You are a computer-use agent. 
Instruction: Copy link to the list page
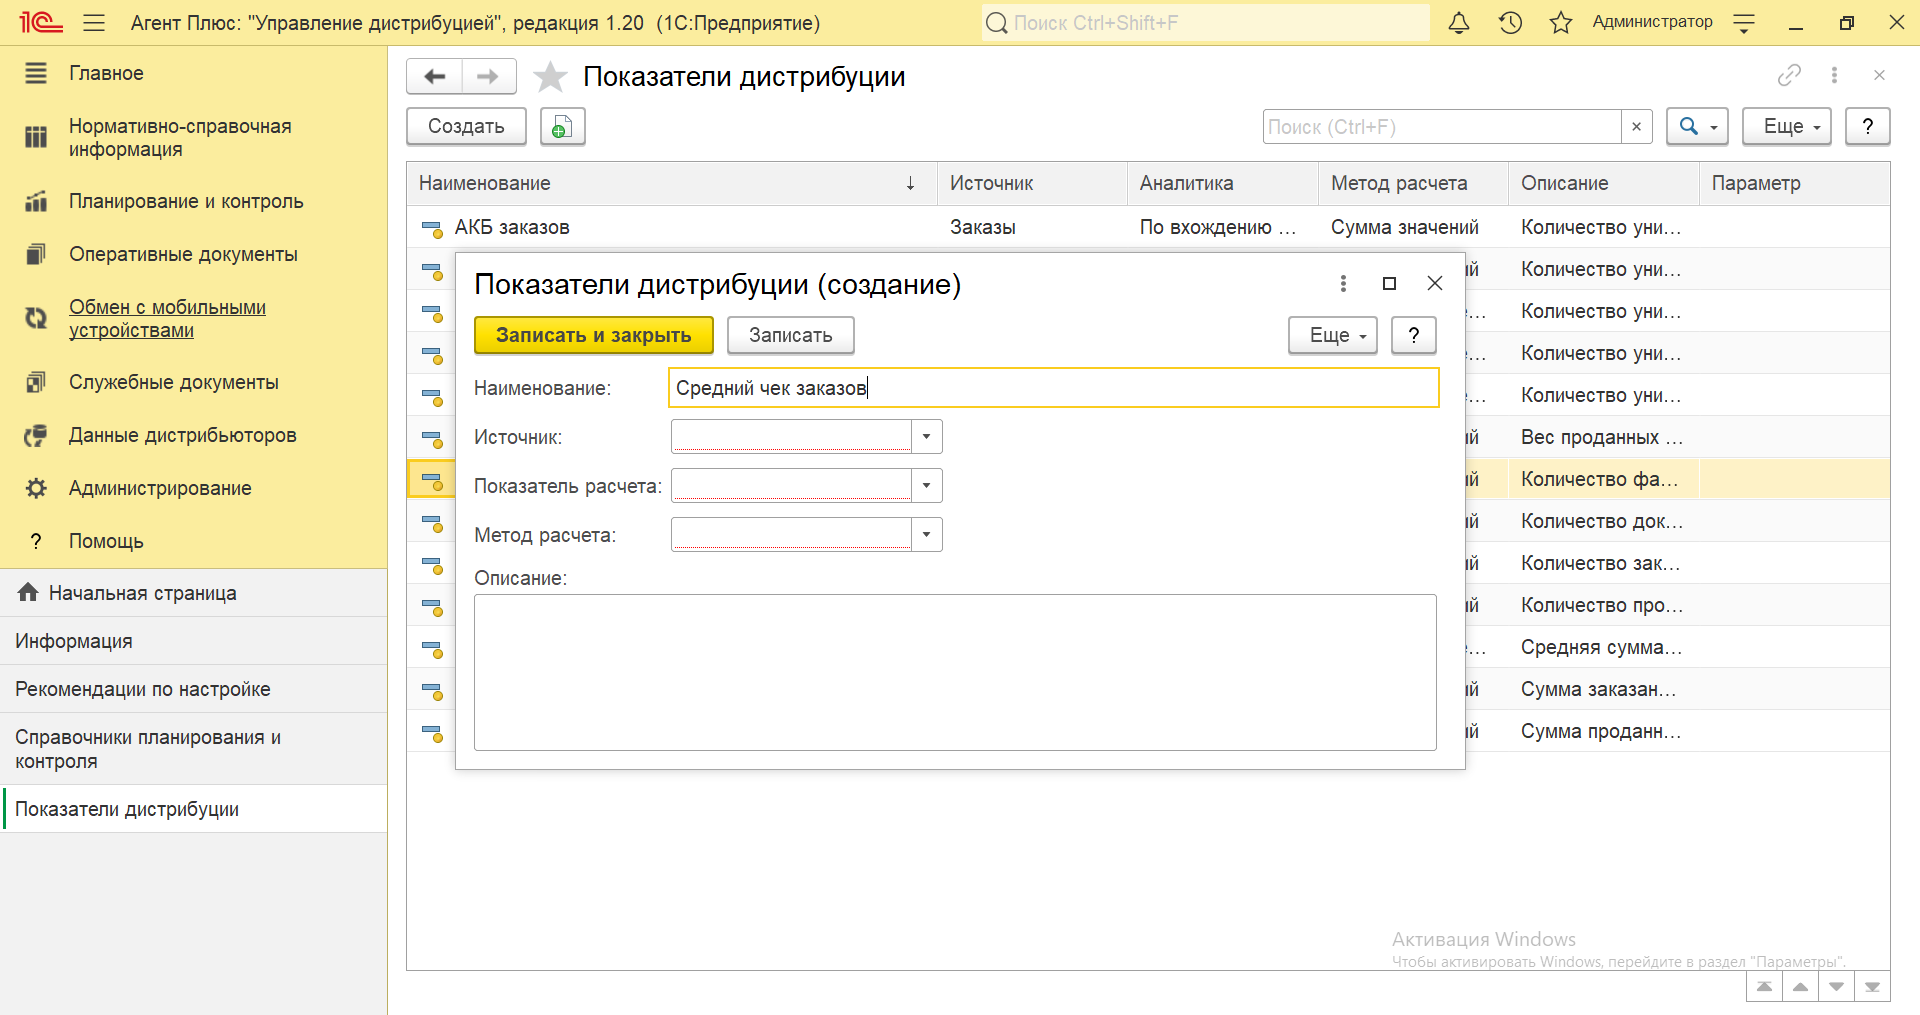click(1789, 75)
